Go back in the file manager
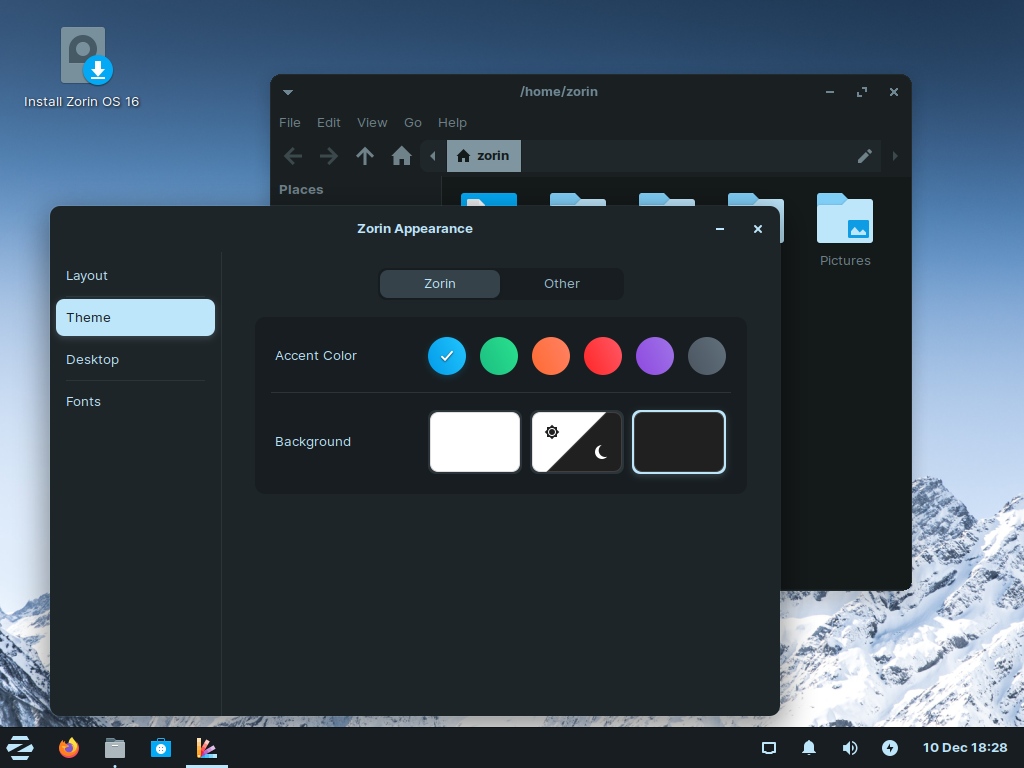 click(293, 156)
